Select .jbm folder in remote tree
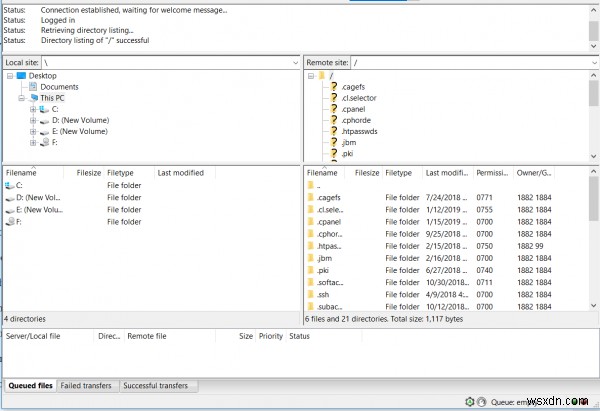This screenshot has width=600, height=411. tap(349, 142)
